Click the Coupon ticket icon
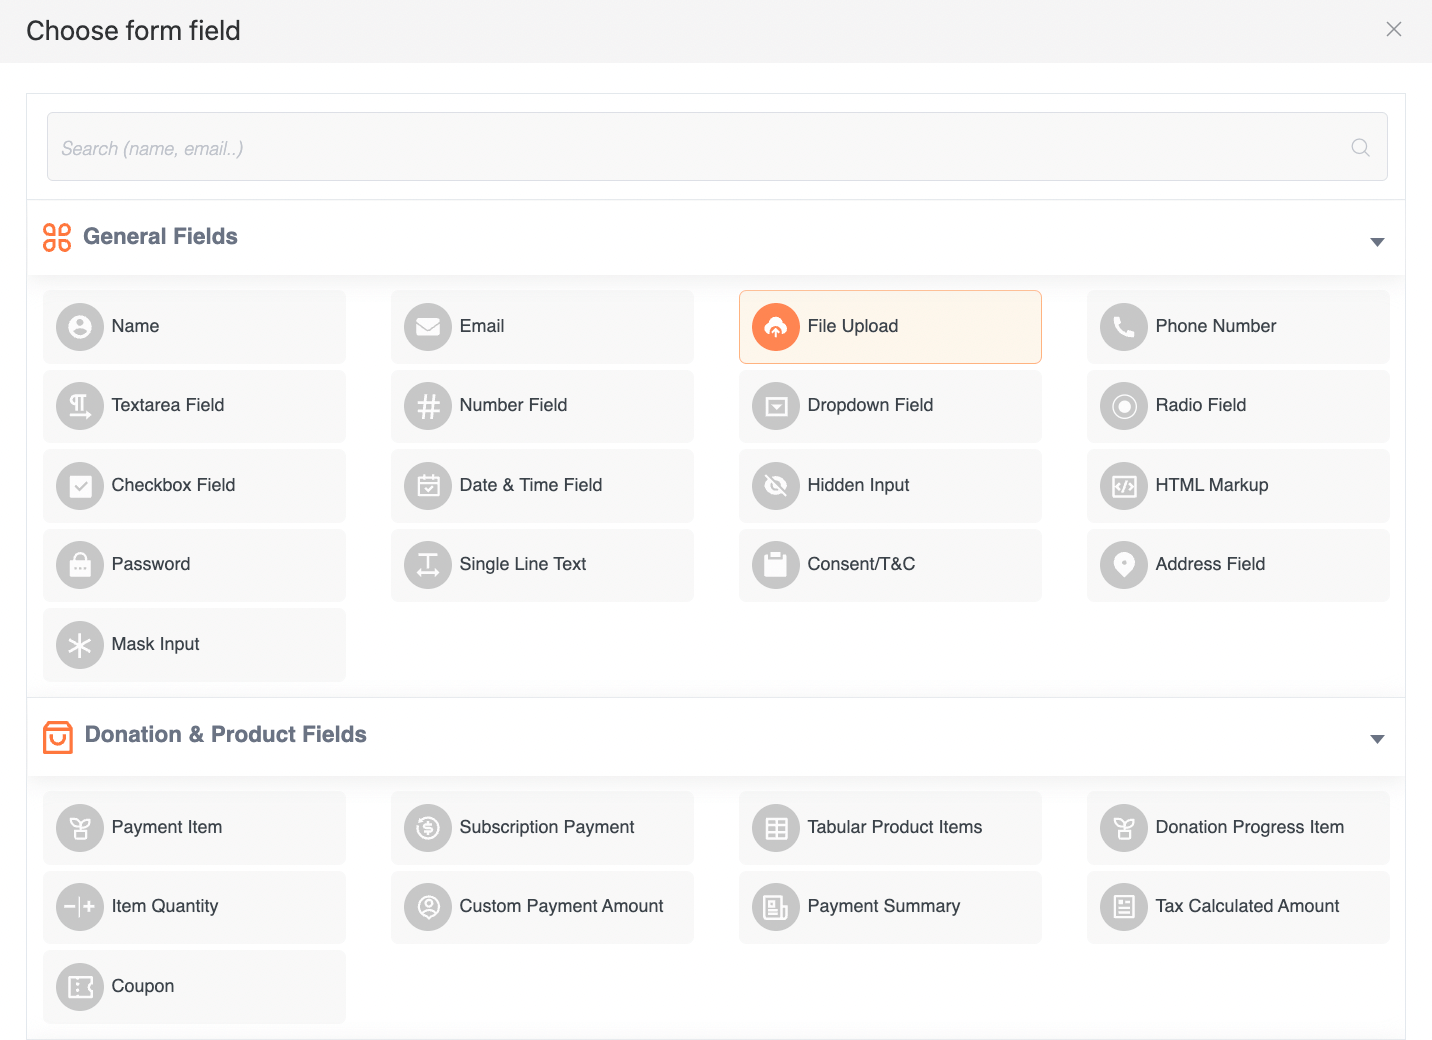 (80, 987)
